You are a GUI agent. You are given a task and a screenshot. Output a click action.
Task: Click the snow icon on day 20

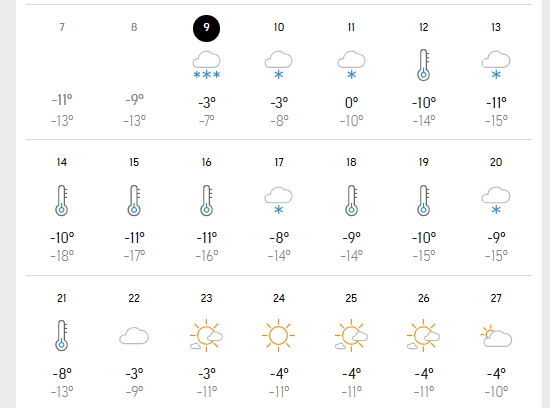tap(496, 201)
